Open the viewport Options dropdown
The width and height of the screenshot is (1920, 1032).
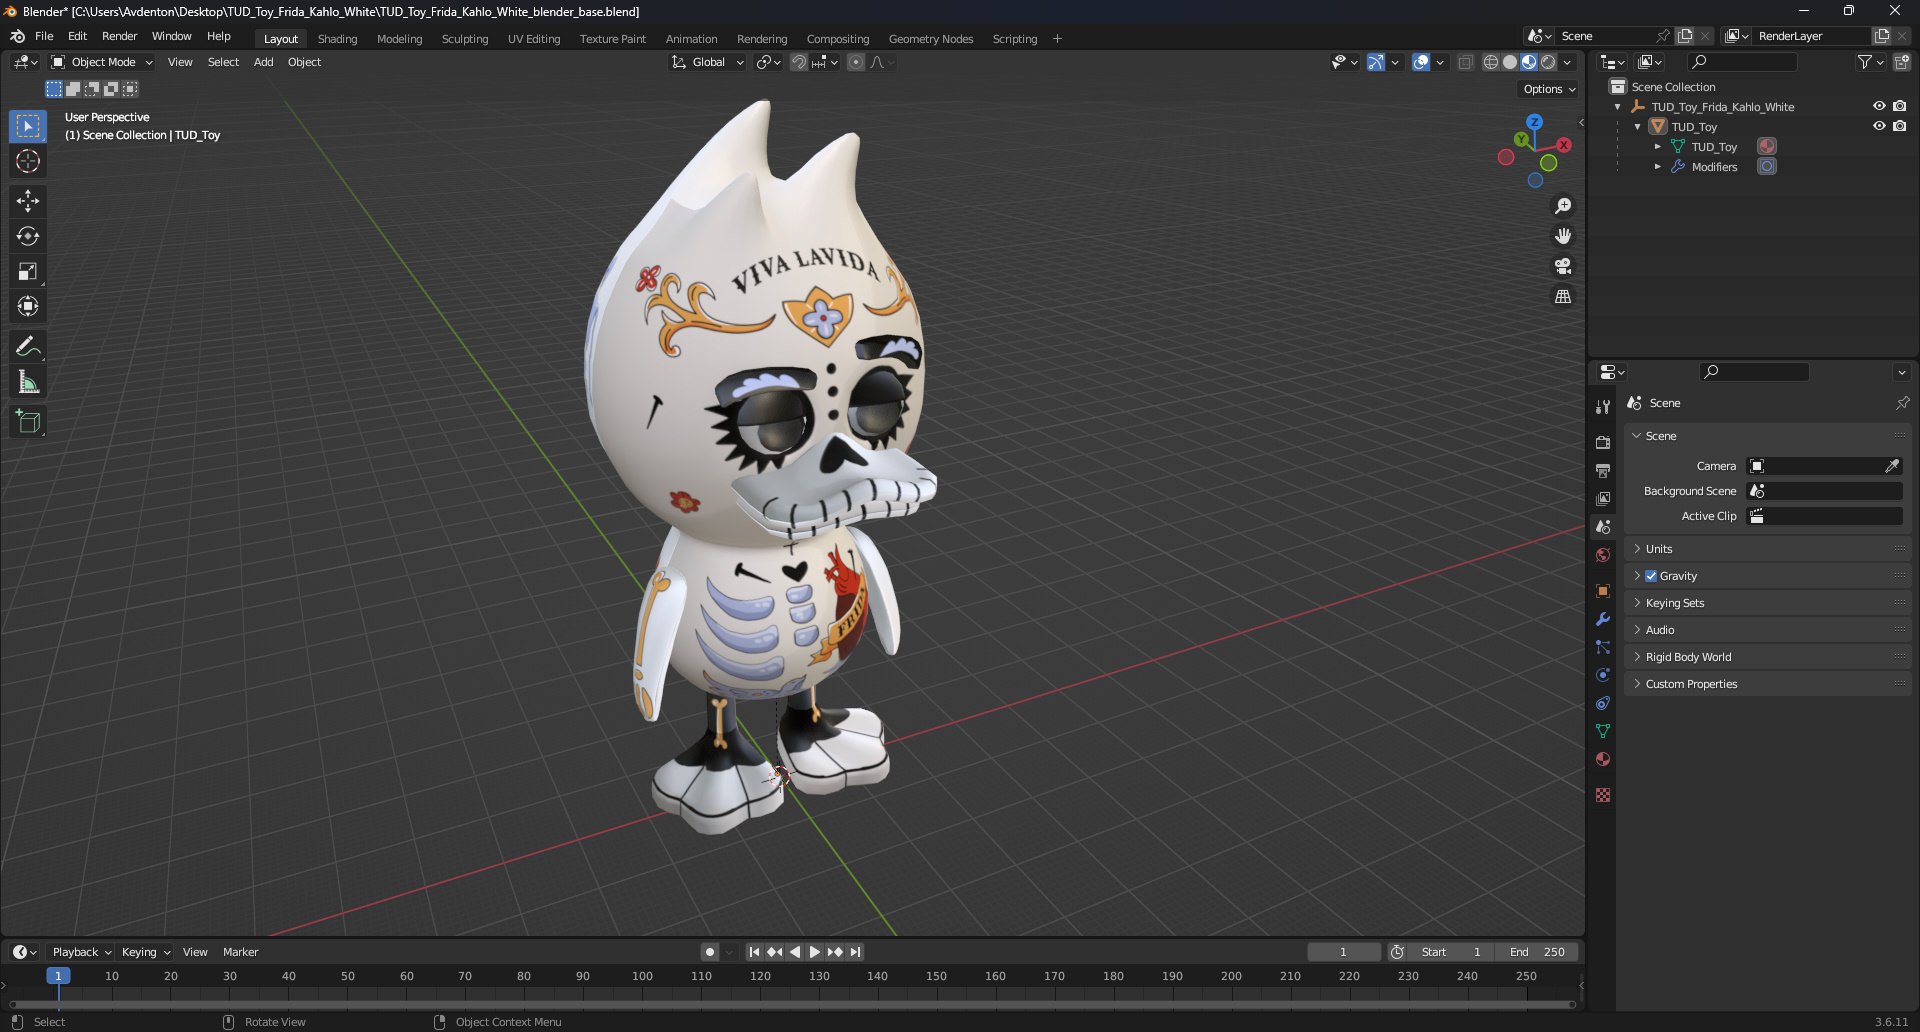[x=1549, y=89]
